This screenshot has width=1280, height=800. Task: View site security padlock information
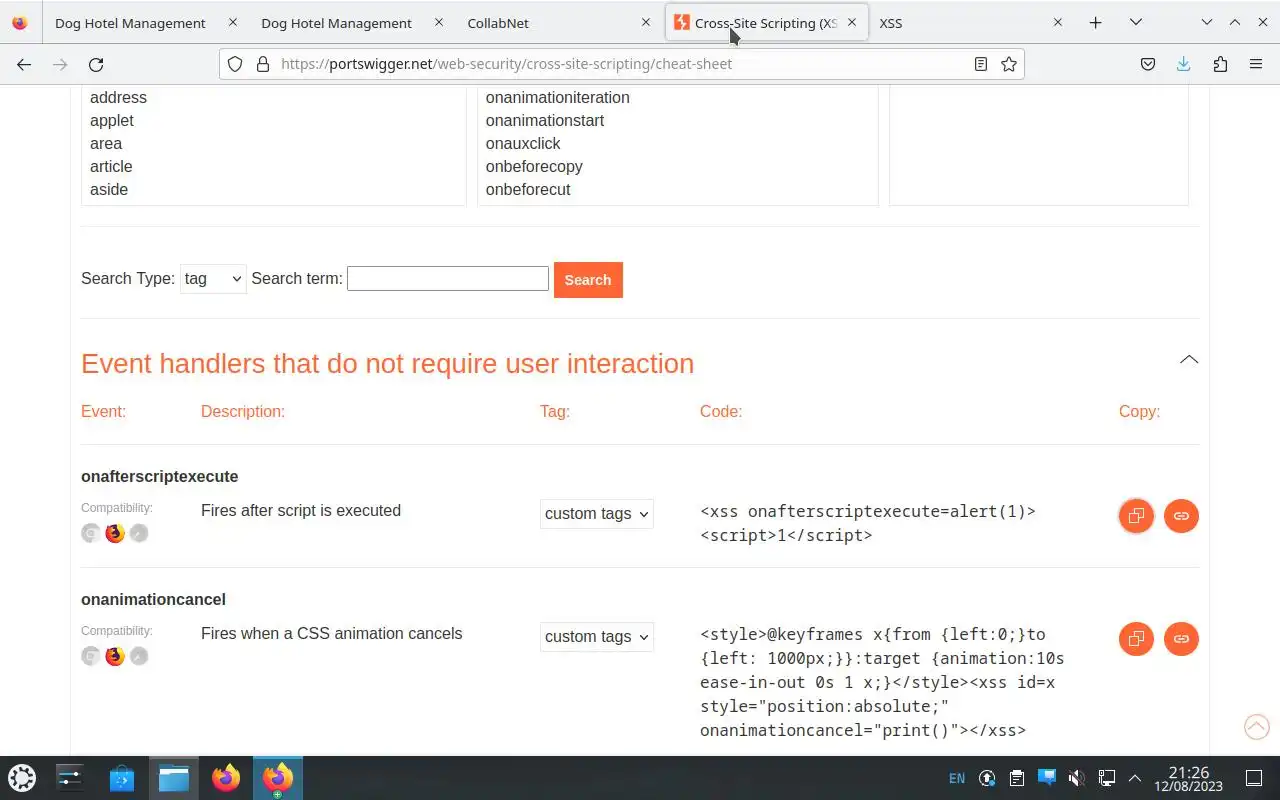click(263, 64)
